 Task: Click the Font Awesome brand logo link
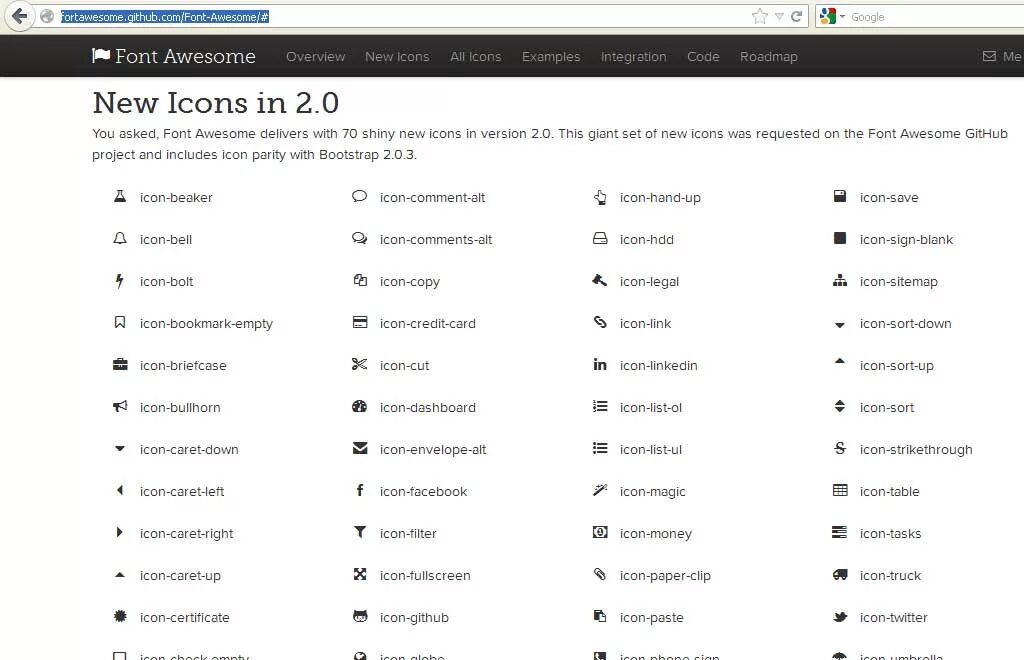tap(174, 56)
